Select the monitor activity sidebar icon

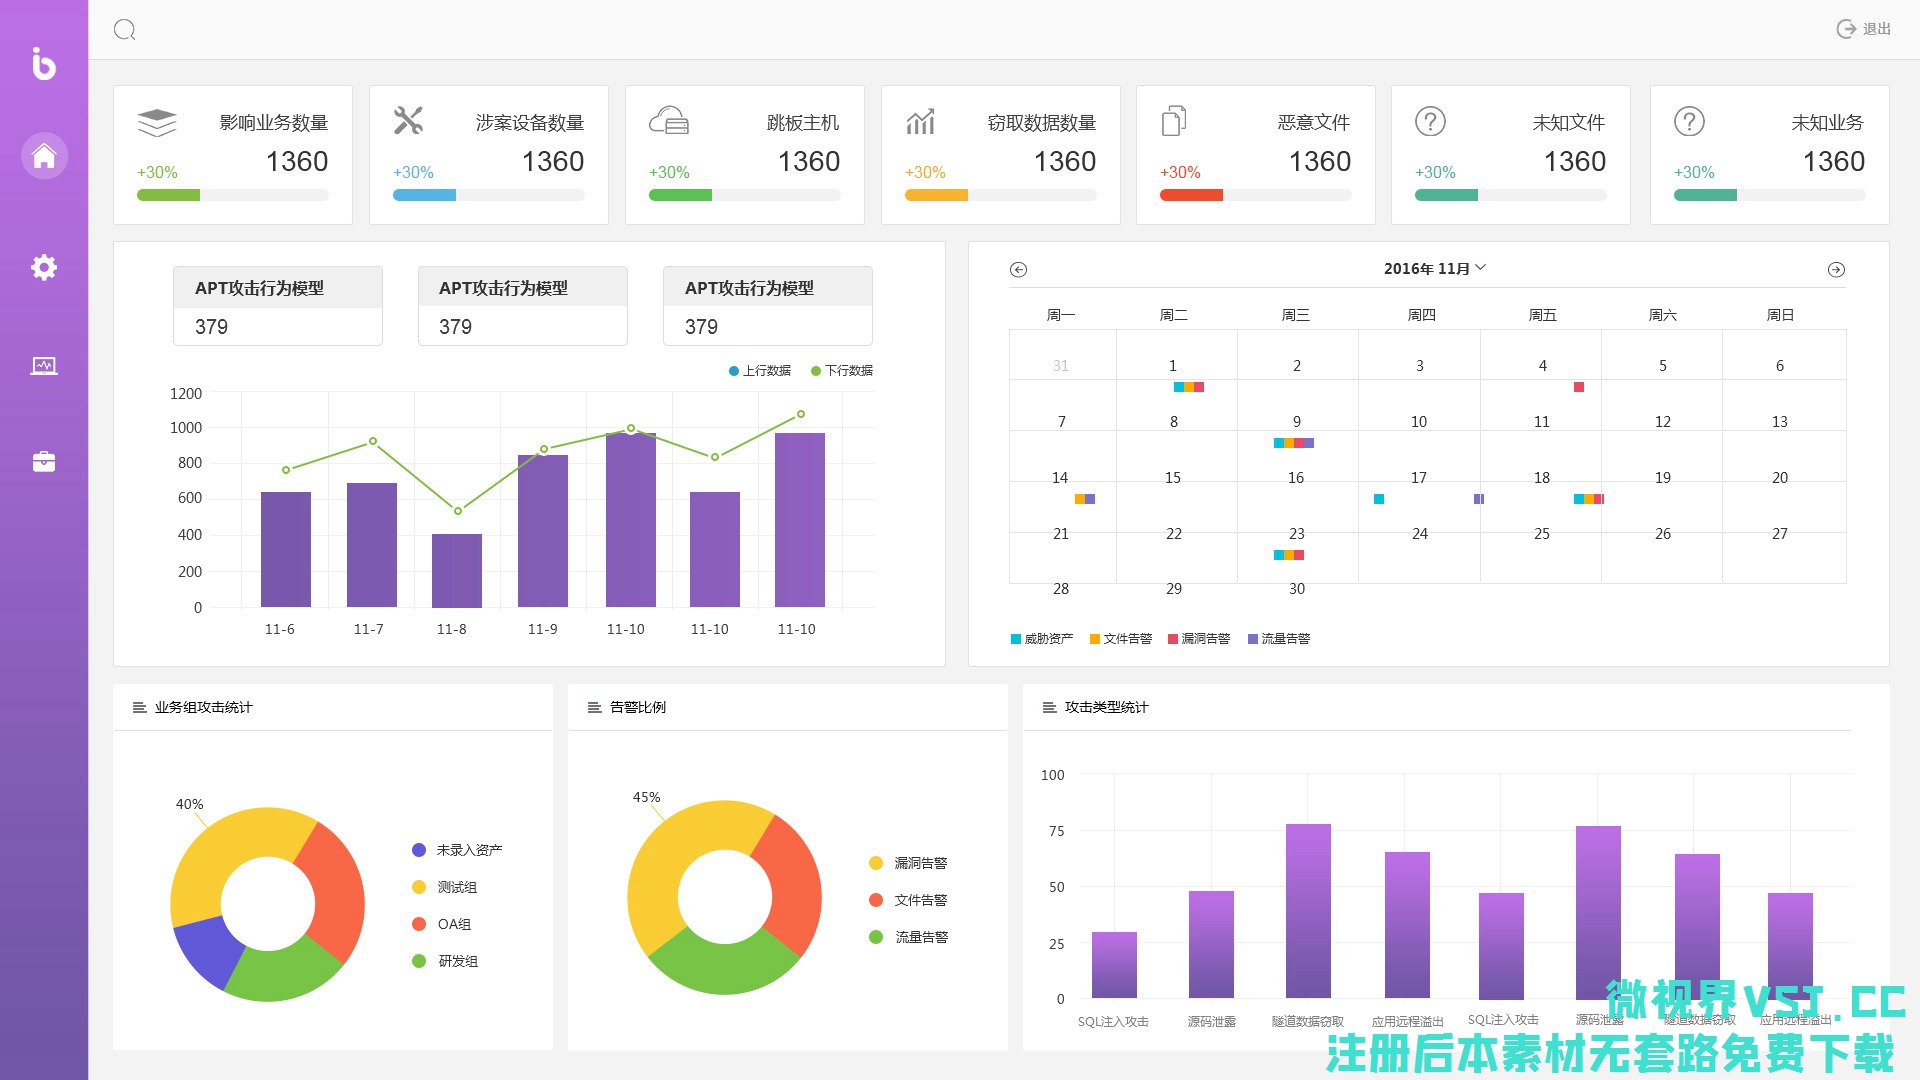click(x=44, y=366)
